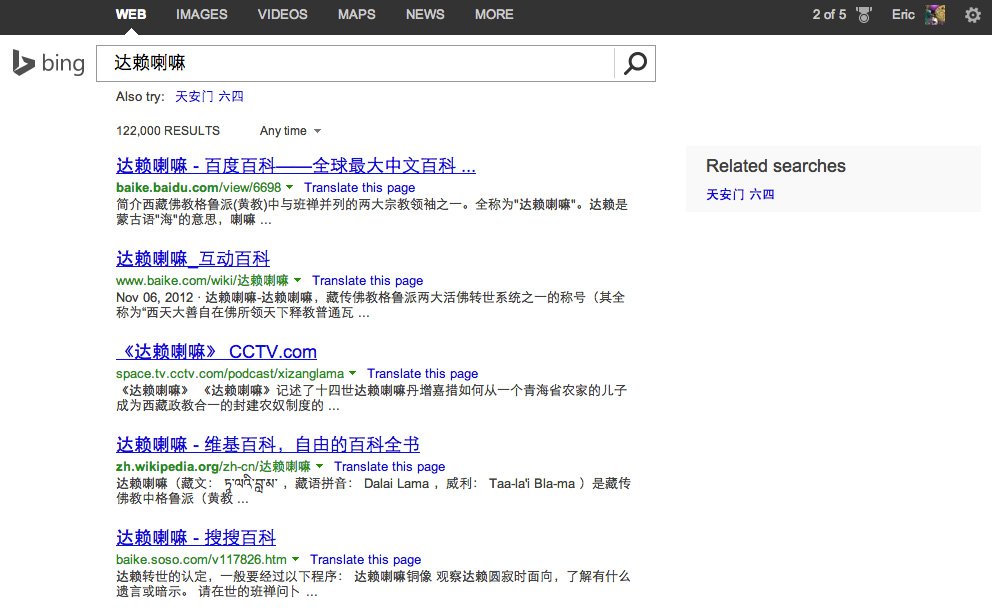The image size is (992, 610).
Task: Click the search magnifier button
Action: point(635,63)
